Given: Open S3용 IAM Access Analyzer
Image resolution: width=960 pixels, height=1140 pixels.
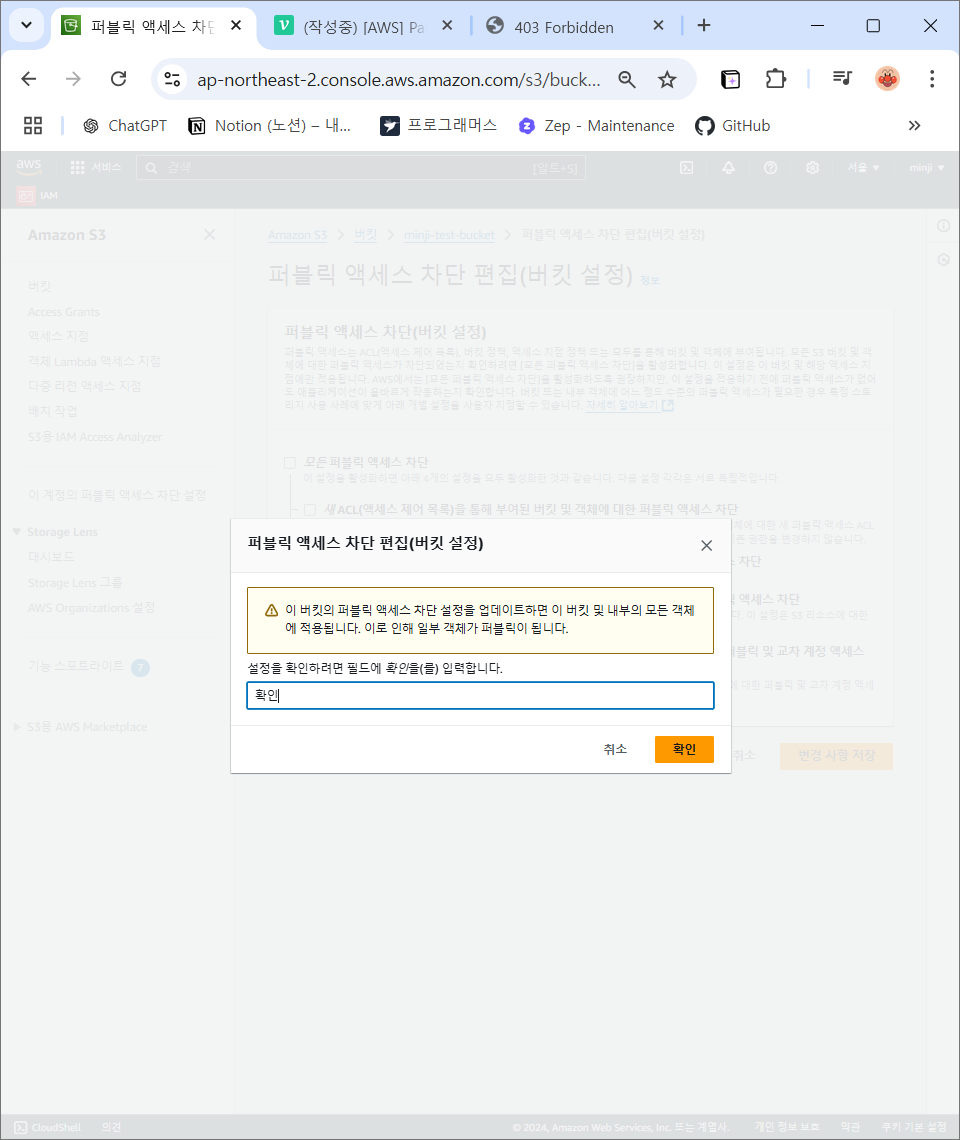Looking at the screenshot, I should 95,437.
